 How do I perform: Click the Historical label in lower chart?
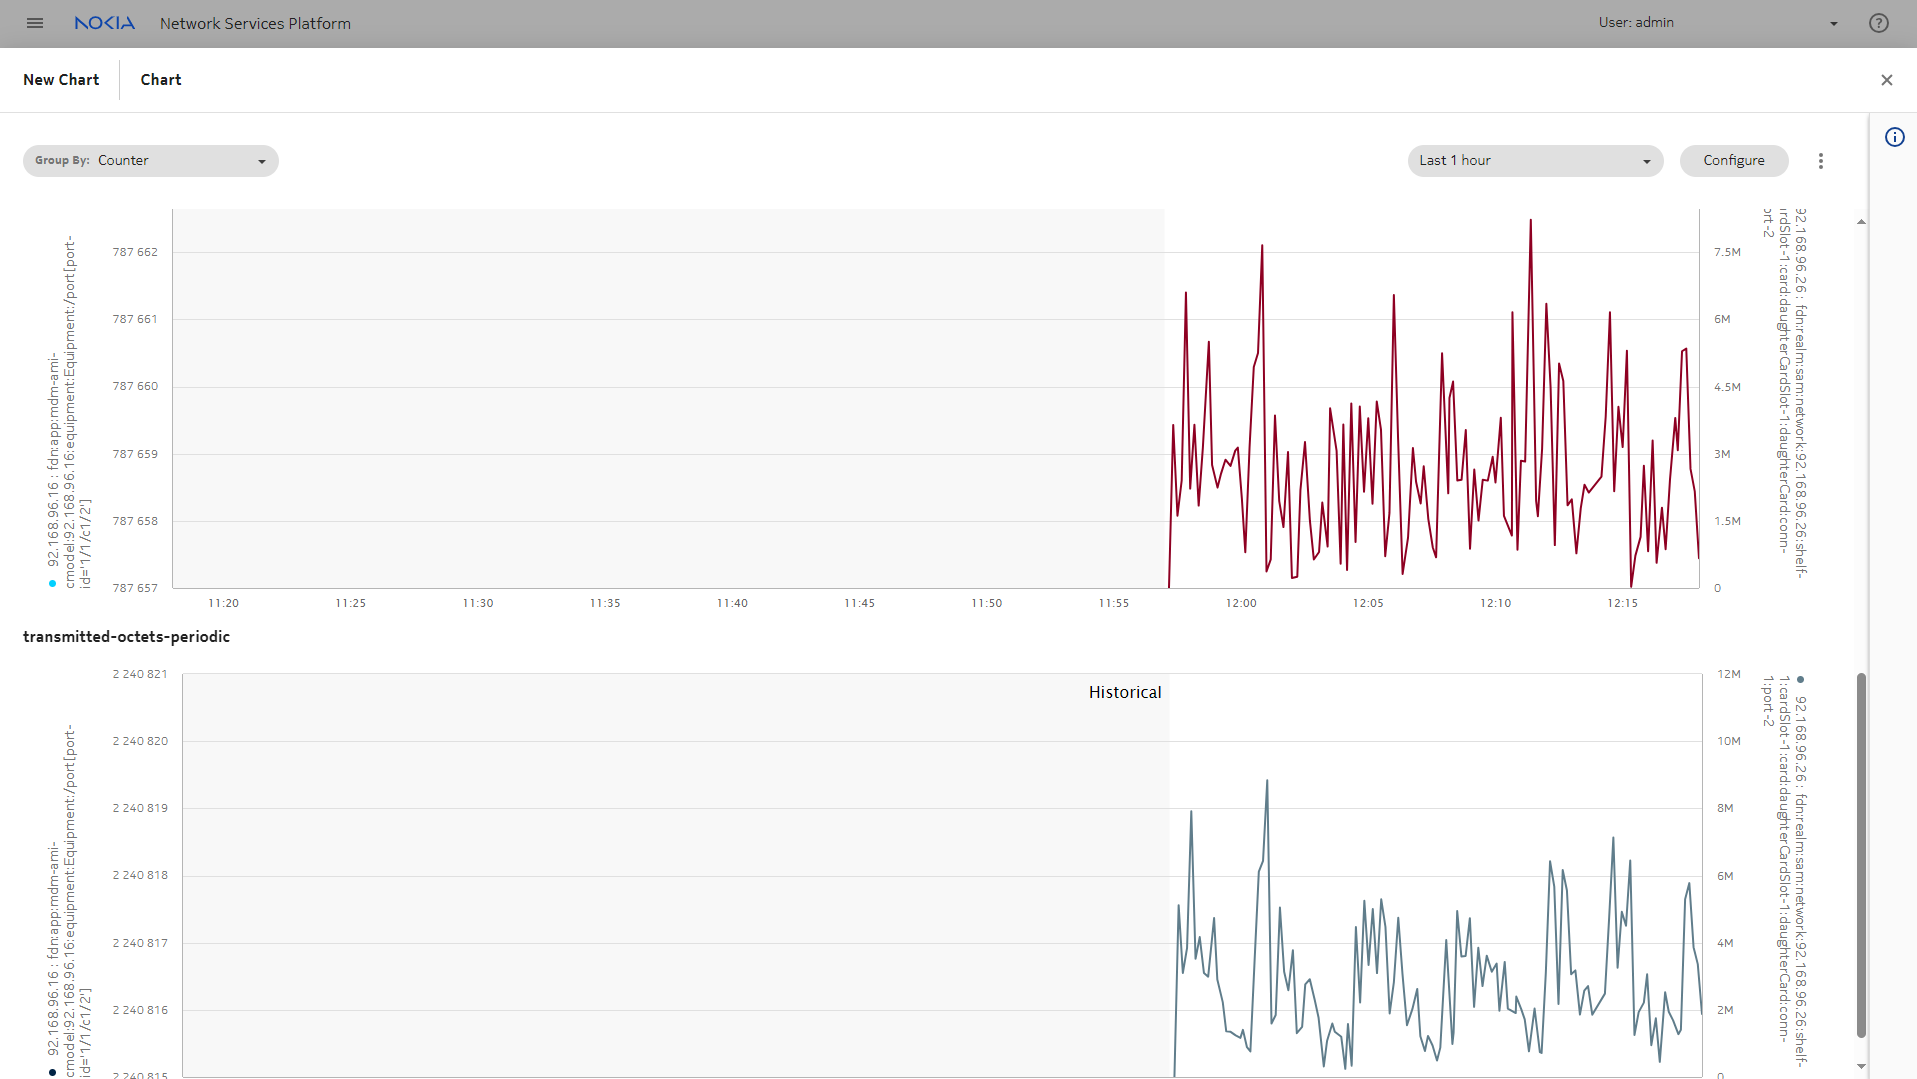[1124, 692]
